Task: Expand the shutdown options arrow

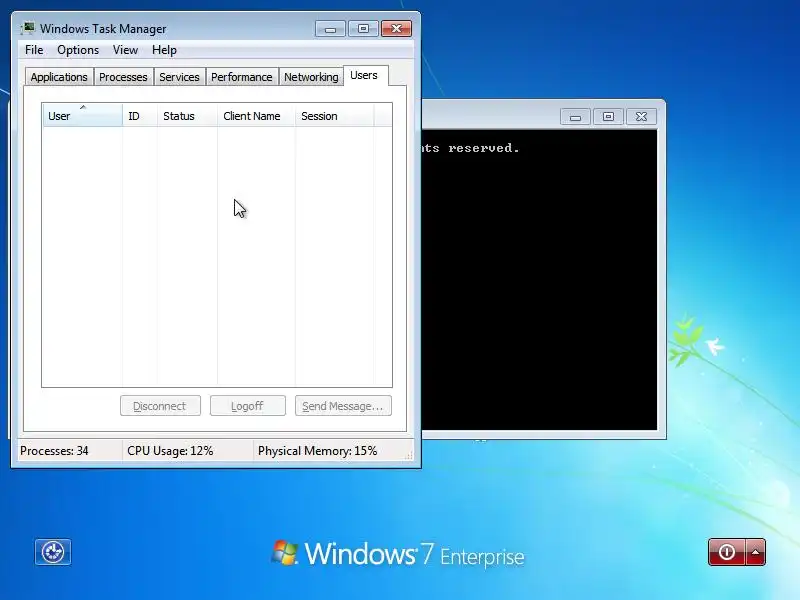Action: [756, 552]
